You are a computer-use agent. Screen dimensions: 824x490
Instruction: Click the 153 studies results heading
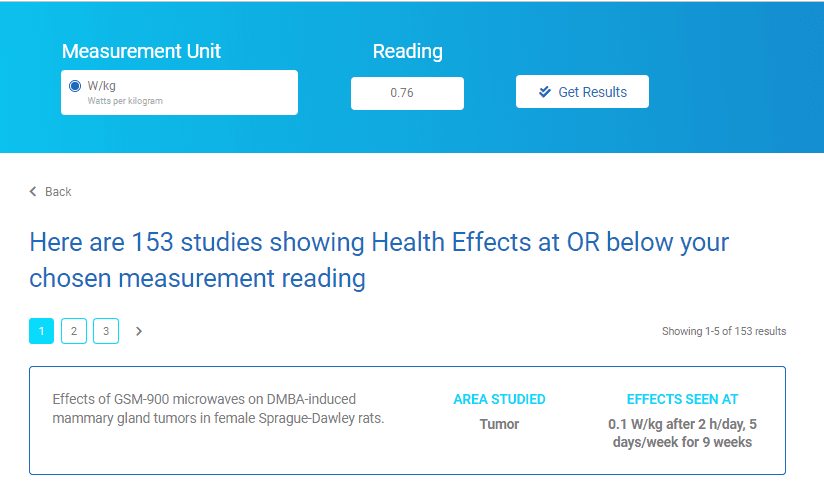click(x=379, y=260)
